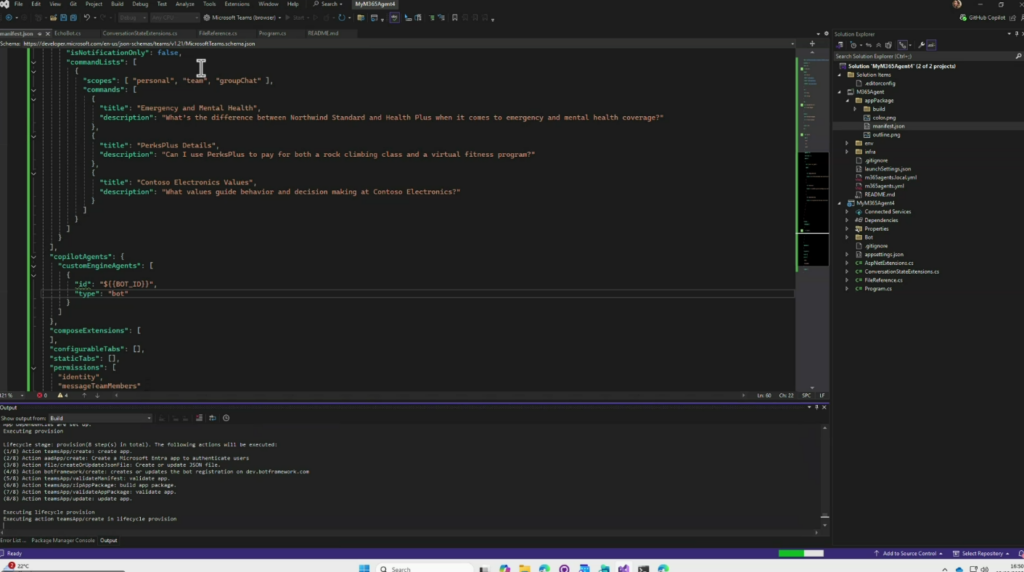This screenshot has height=572, width=1024.
Task: Open Debug configuration dropdown
Action: [x=131, y=18]
